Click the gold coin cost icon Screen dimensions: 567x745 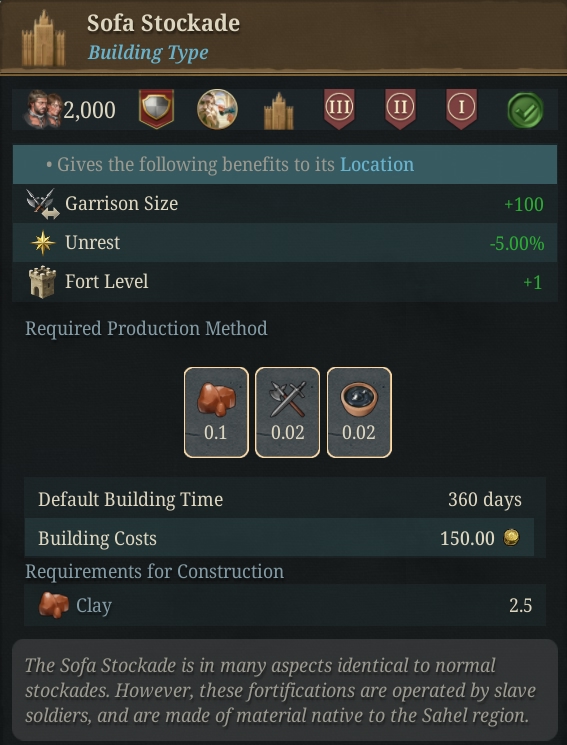511,538
